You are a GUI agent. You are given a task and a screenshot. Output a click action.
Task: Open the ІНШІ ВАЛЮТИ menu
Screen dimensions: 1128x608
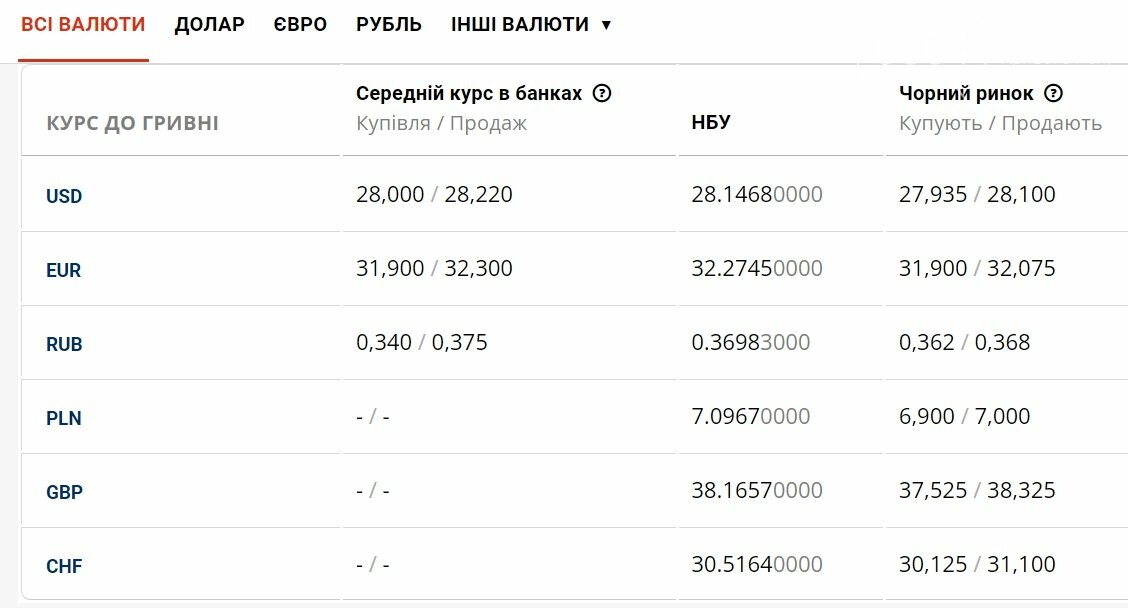coord(531,24)
